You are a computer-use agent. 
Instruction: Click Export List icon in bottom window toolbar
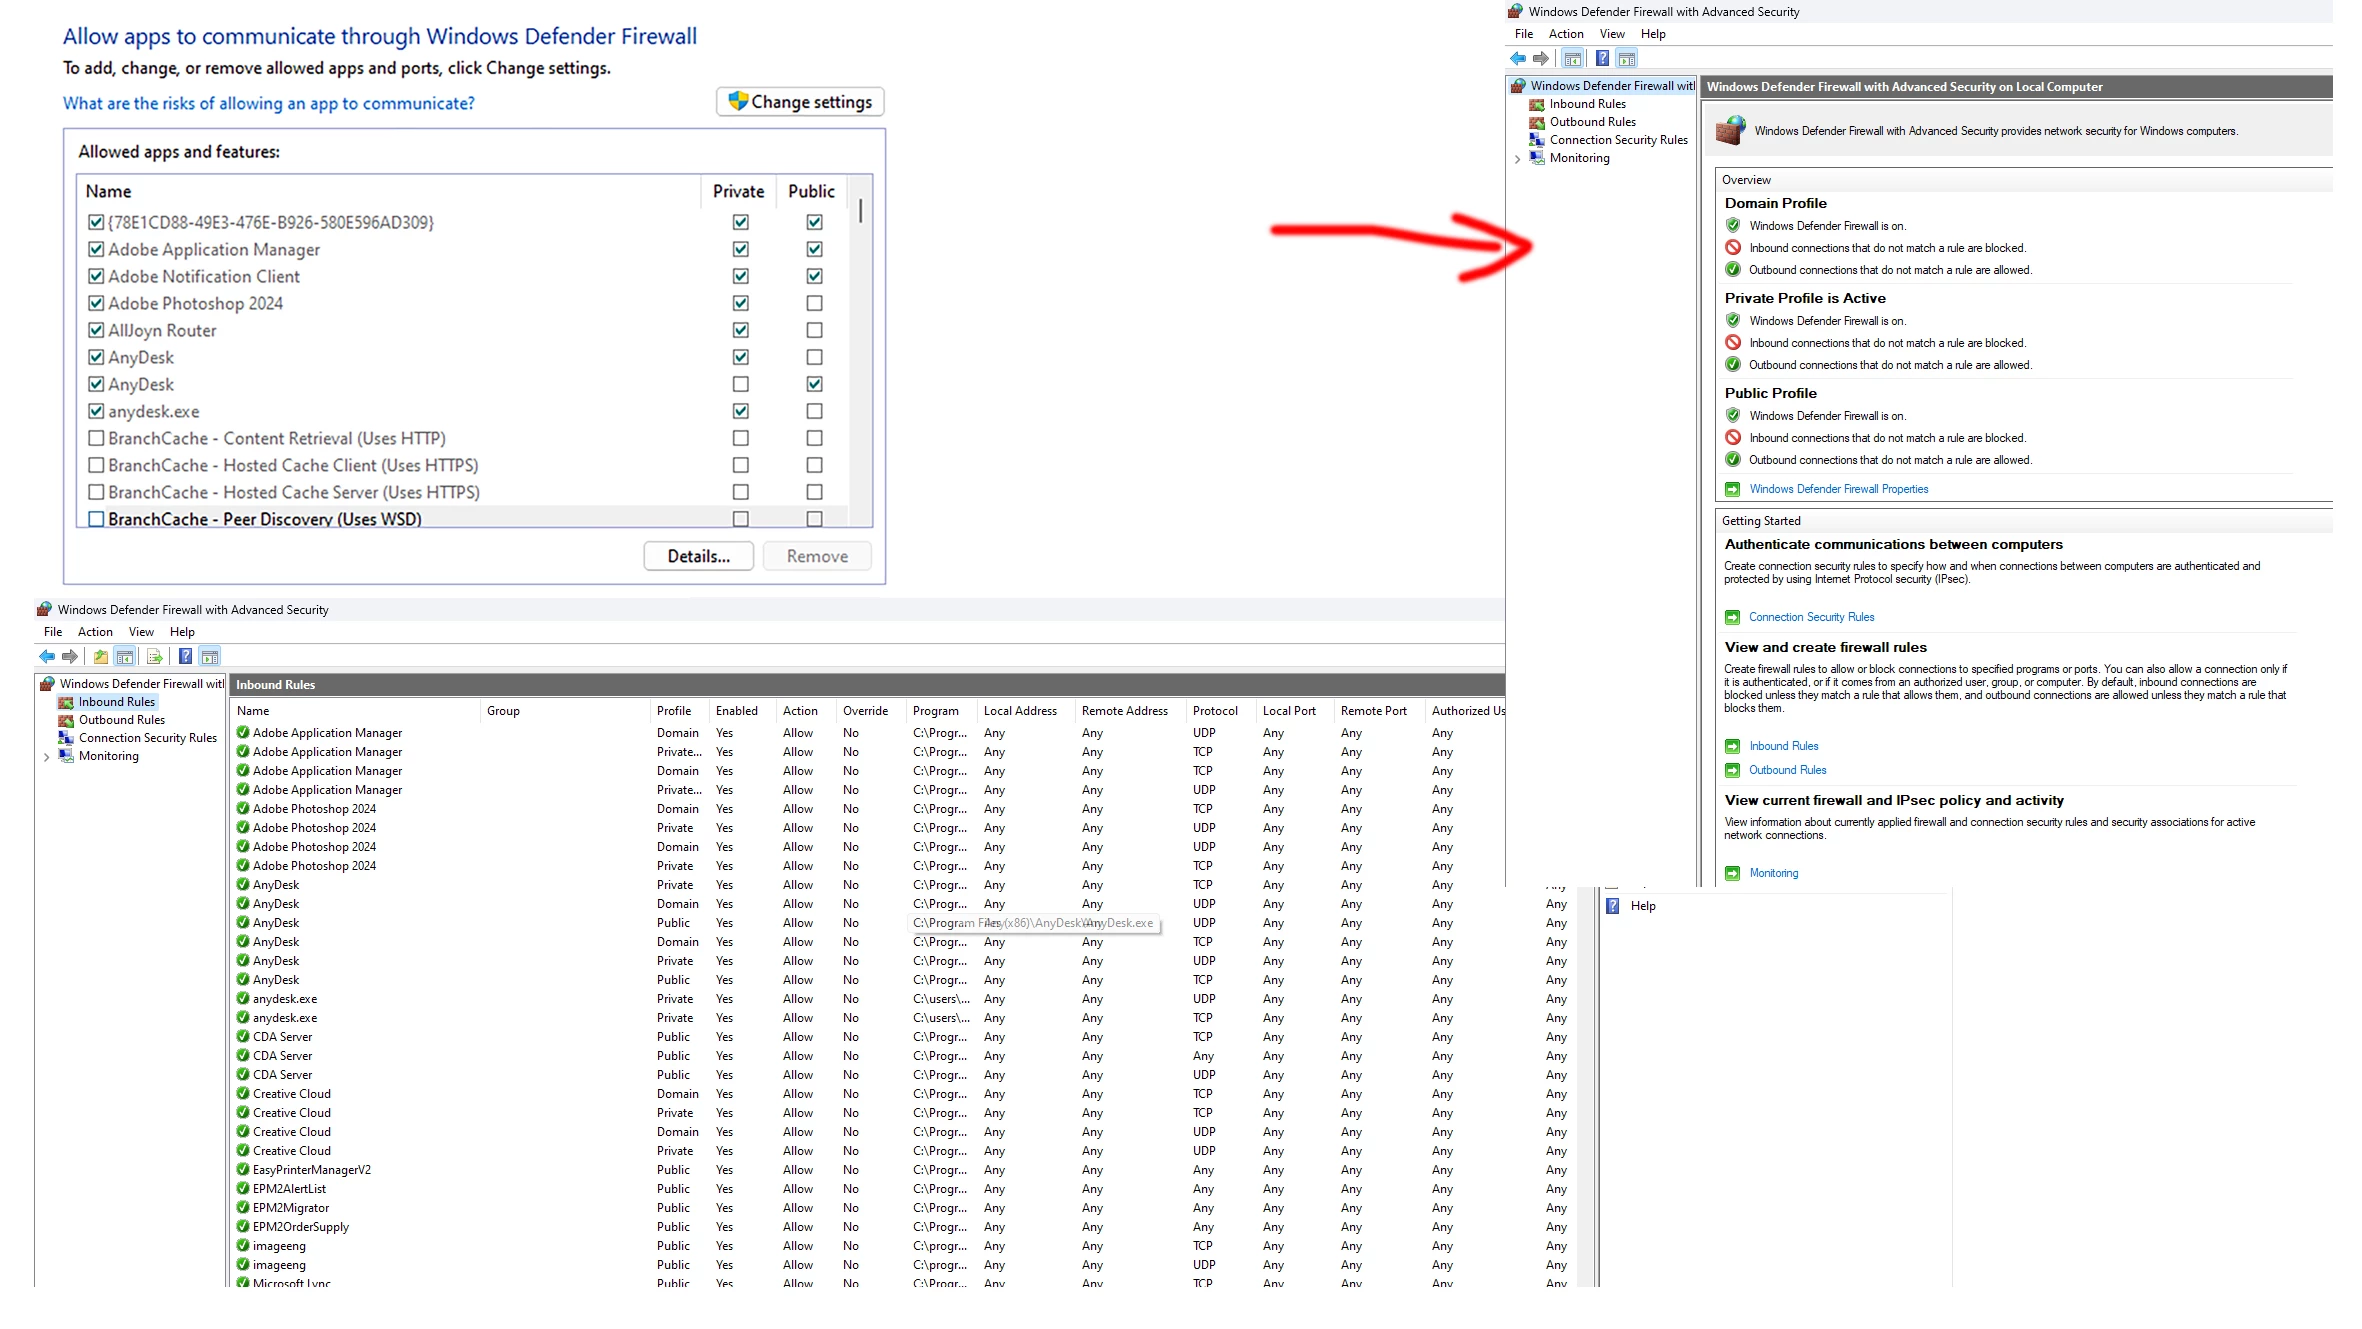coord(154,657)
